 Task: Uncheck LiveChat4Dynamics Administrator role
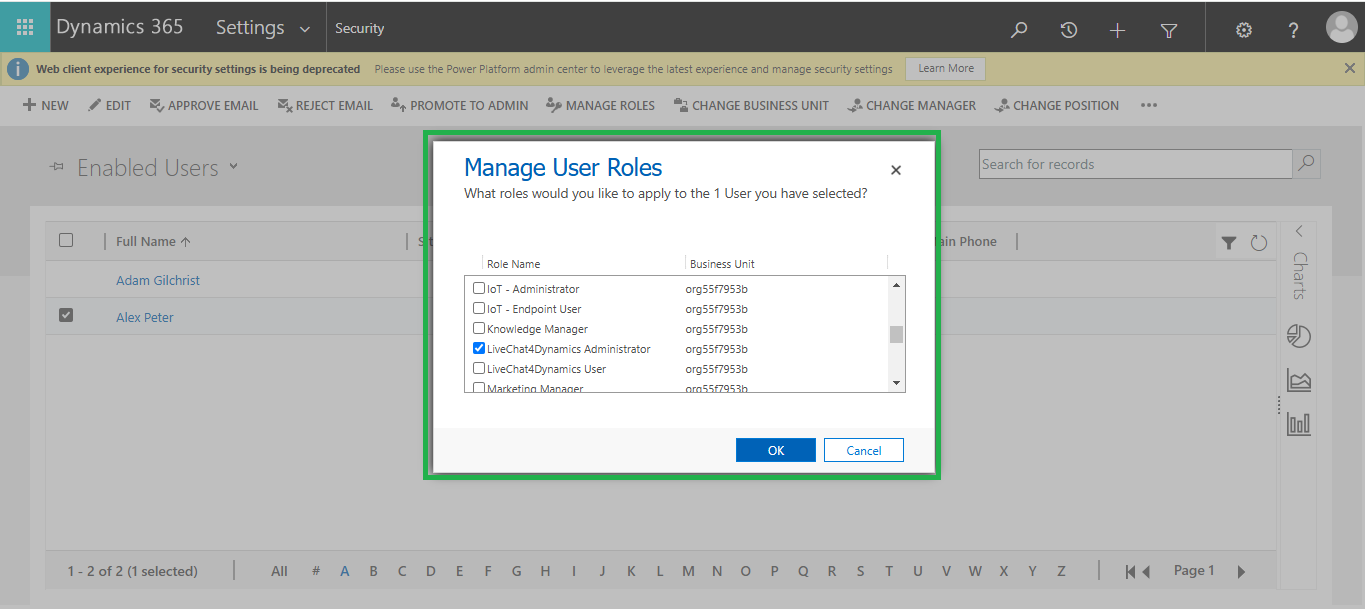tap(479, 349)
